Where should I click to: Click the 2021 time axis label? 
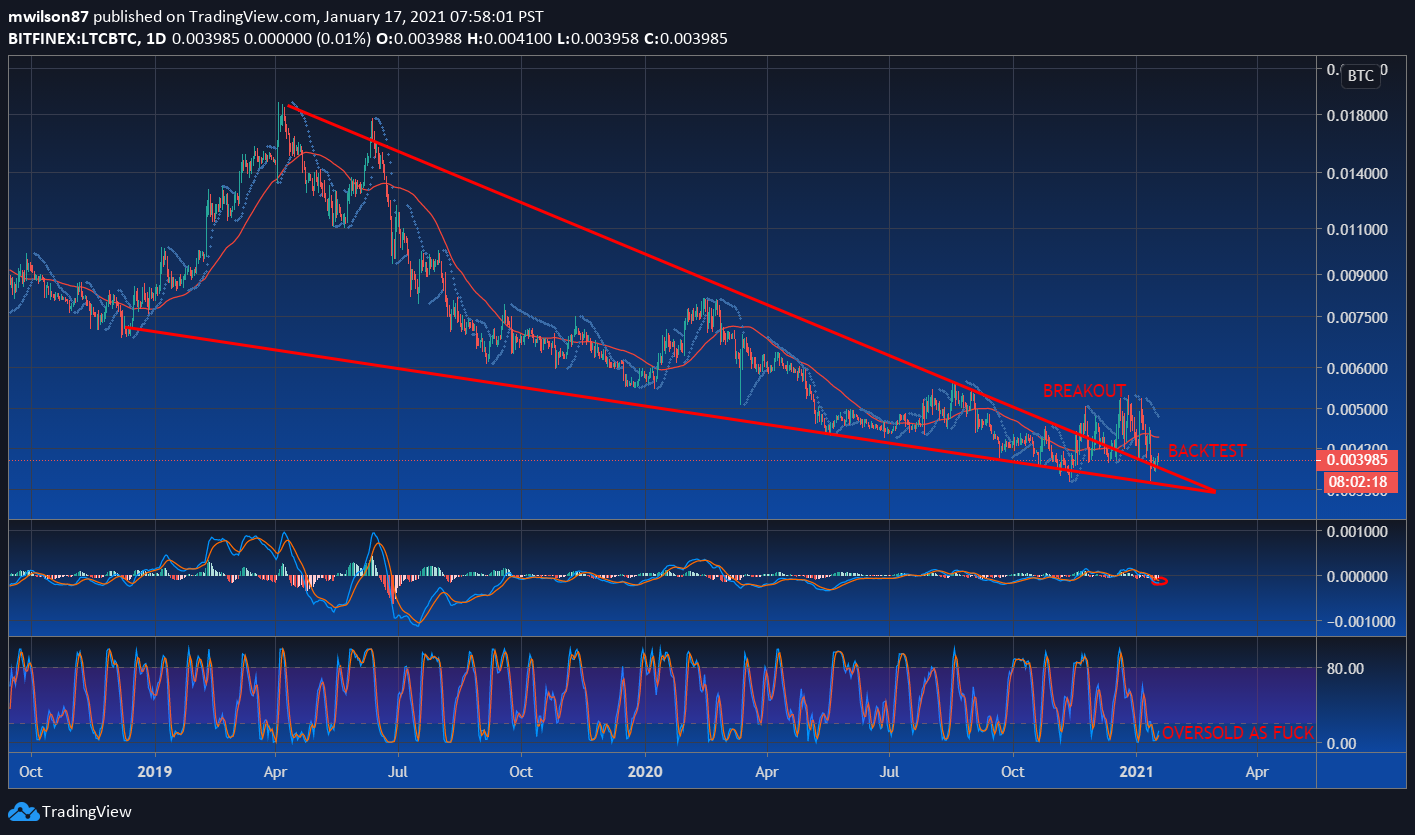pyautogui.click(x=1136, y=772)
